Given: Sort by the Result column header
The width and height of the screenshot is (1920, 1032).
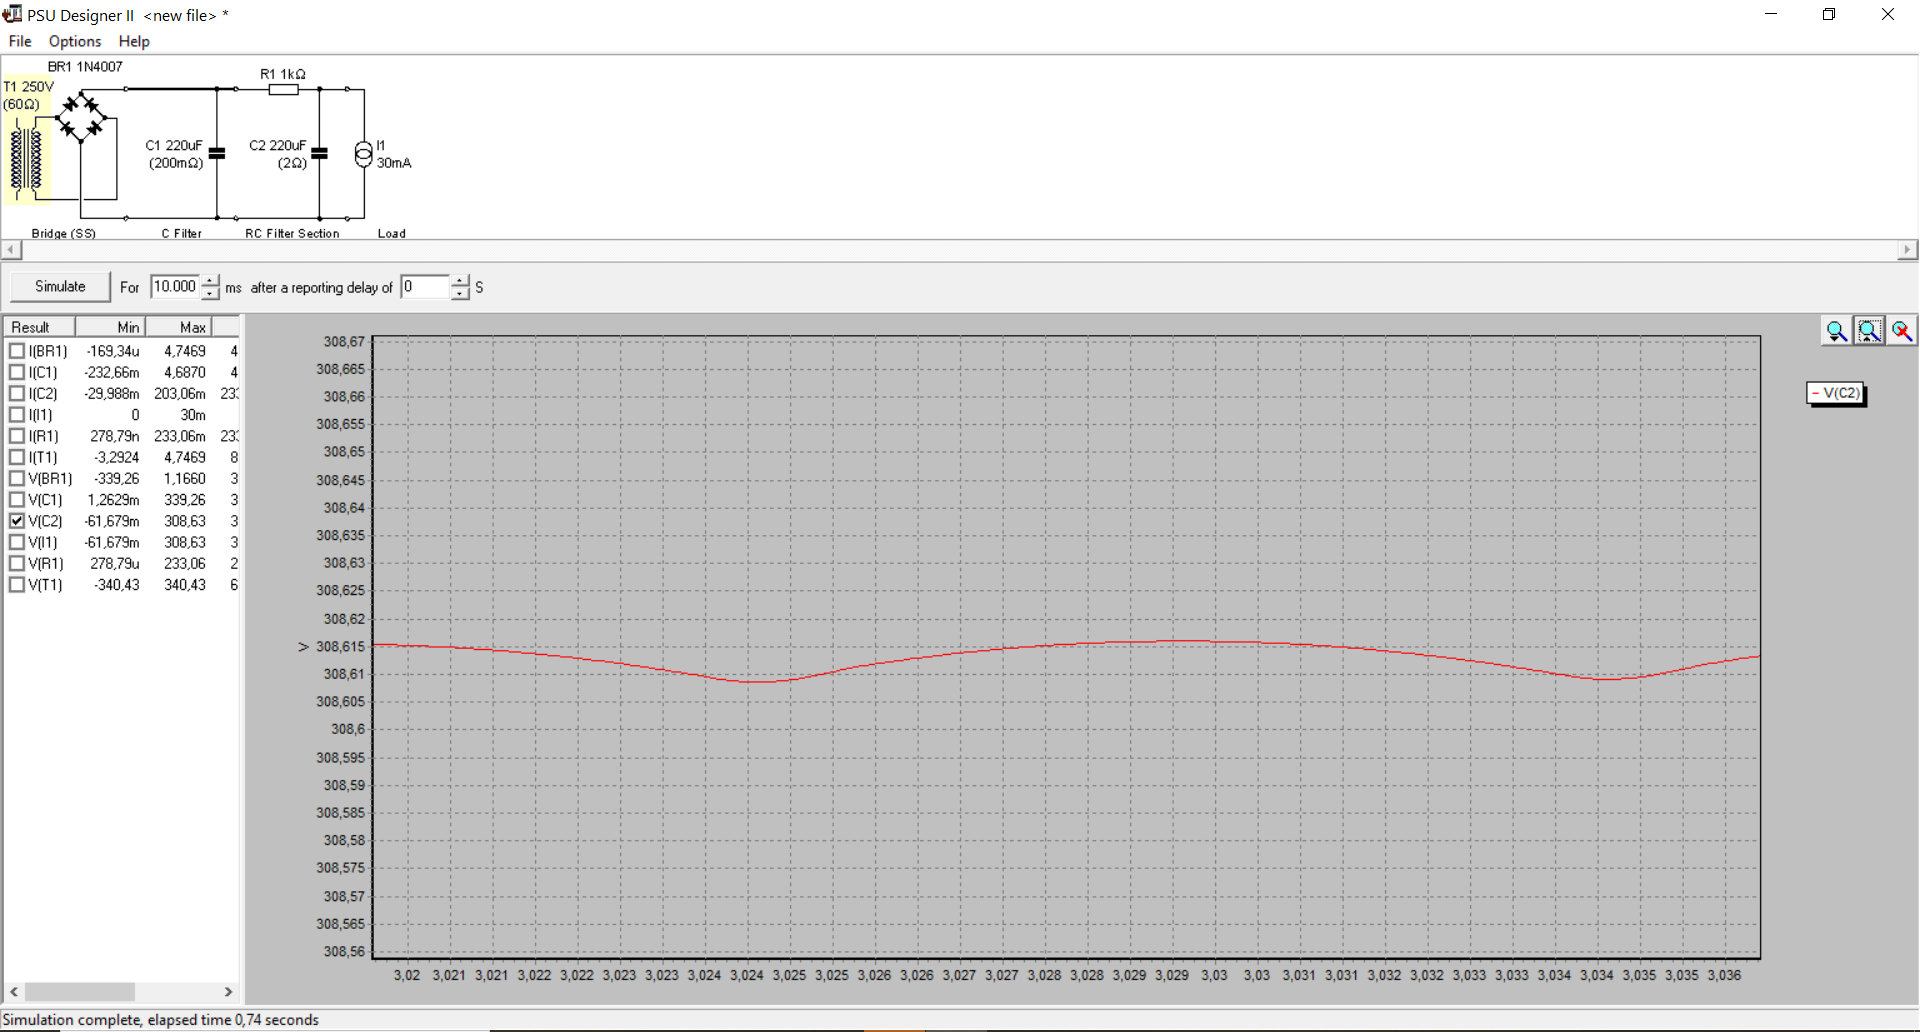Looking at the screenshot, I should (40, 327).
